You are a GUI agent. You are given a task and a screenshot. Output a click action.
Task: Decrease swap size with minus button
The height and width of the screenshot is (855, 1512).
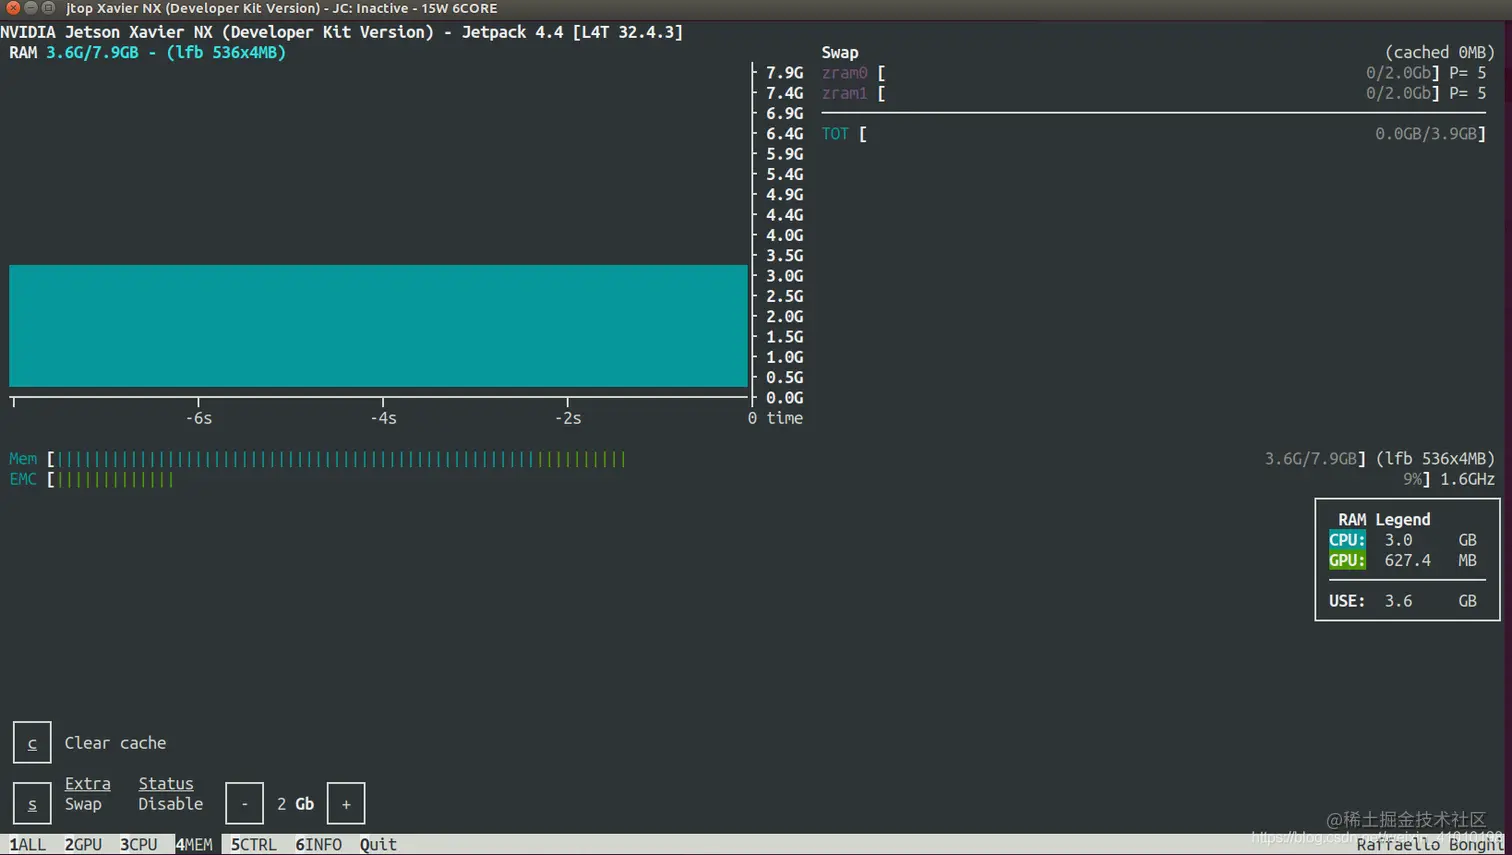244,804
